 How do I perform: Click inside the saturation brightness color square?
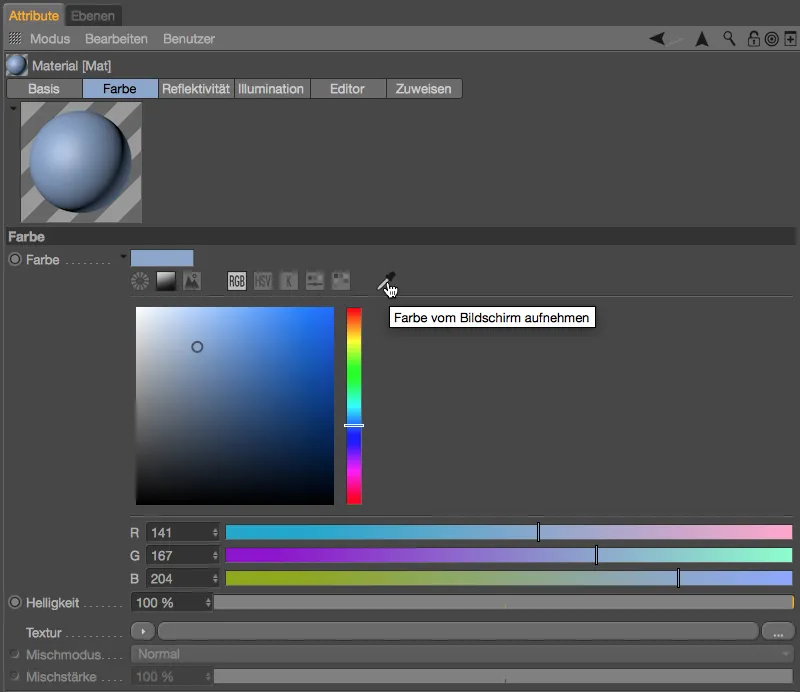pos(235,406)
